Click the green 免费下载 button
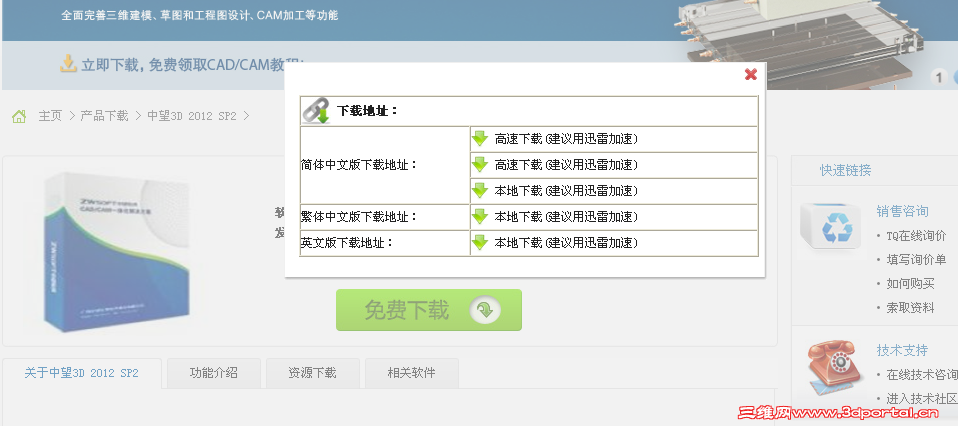958x426 pixels. pyautogui.click(x=429, y=310)
